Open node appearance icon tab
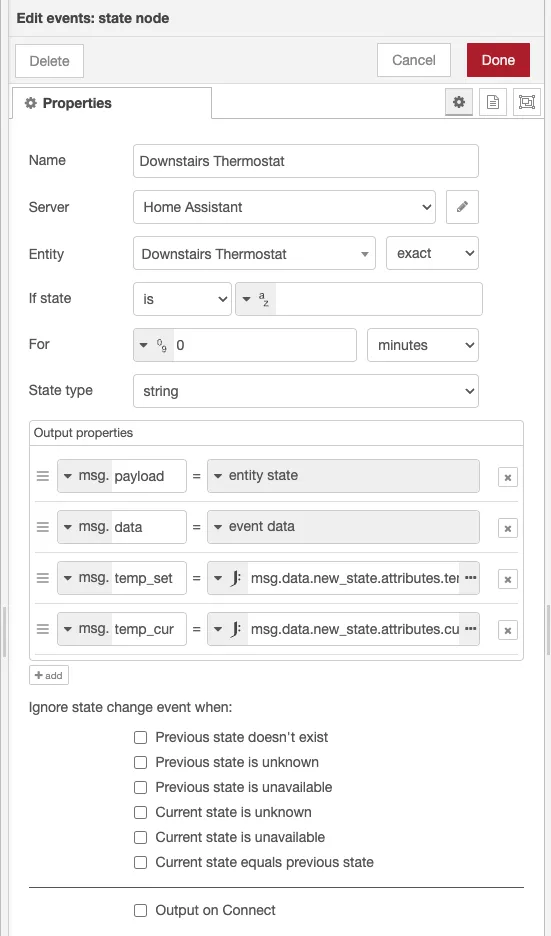The height and width of the screenshot is (936, 551). click(527, 102)
